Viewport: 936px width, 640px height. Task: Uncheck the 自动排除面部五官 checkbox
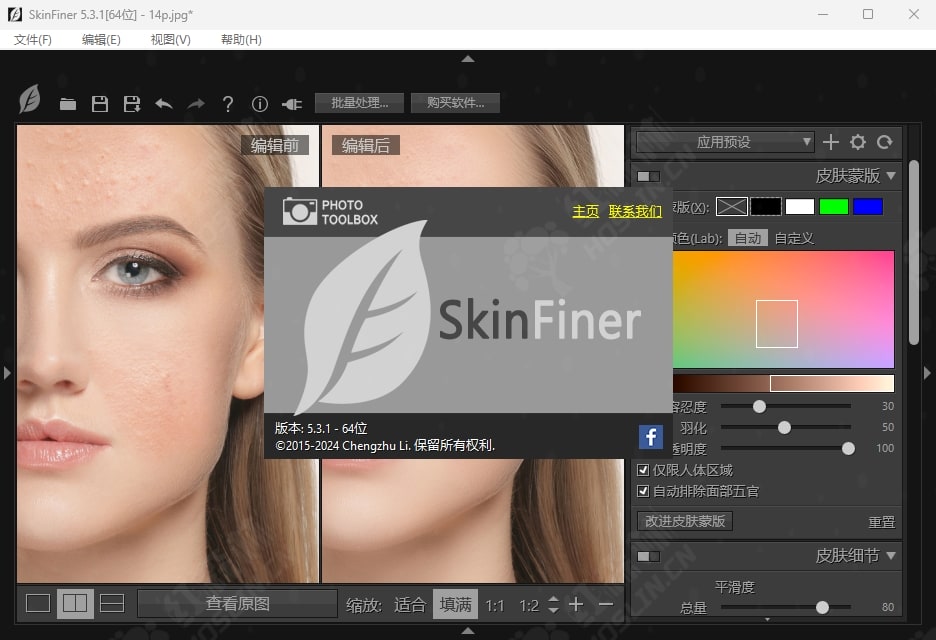(x=643, y=491)
